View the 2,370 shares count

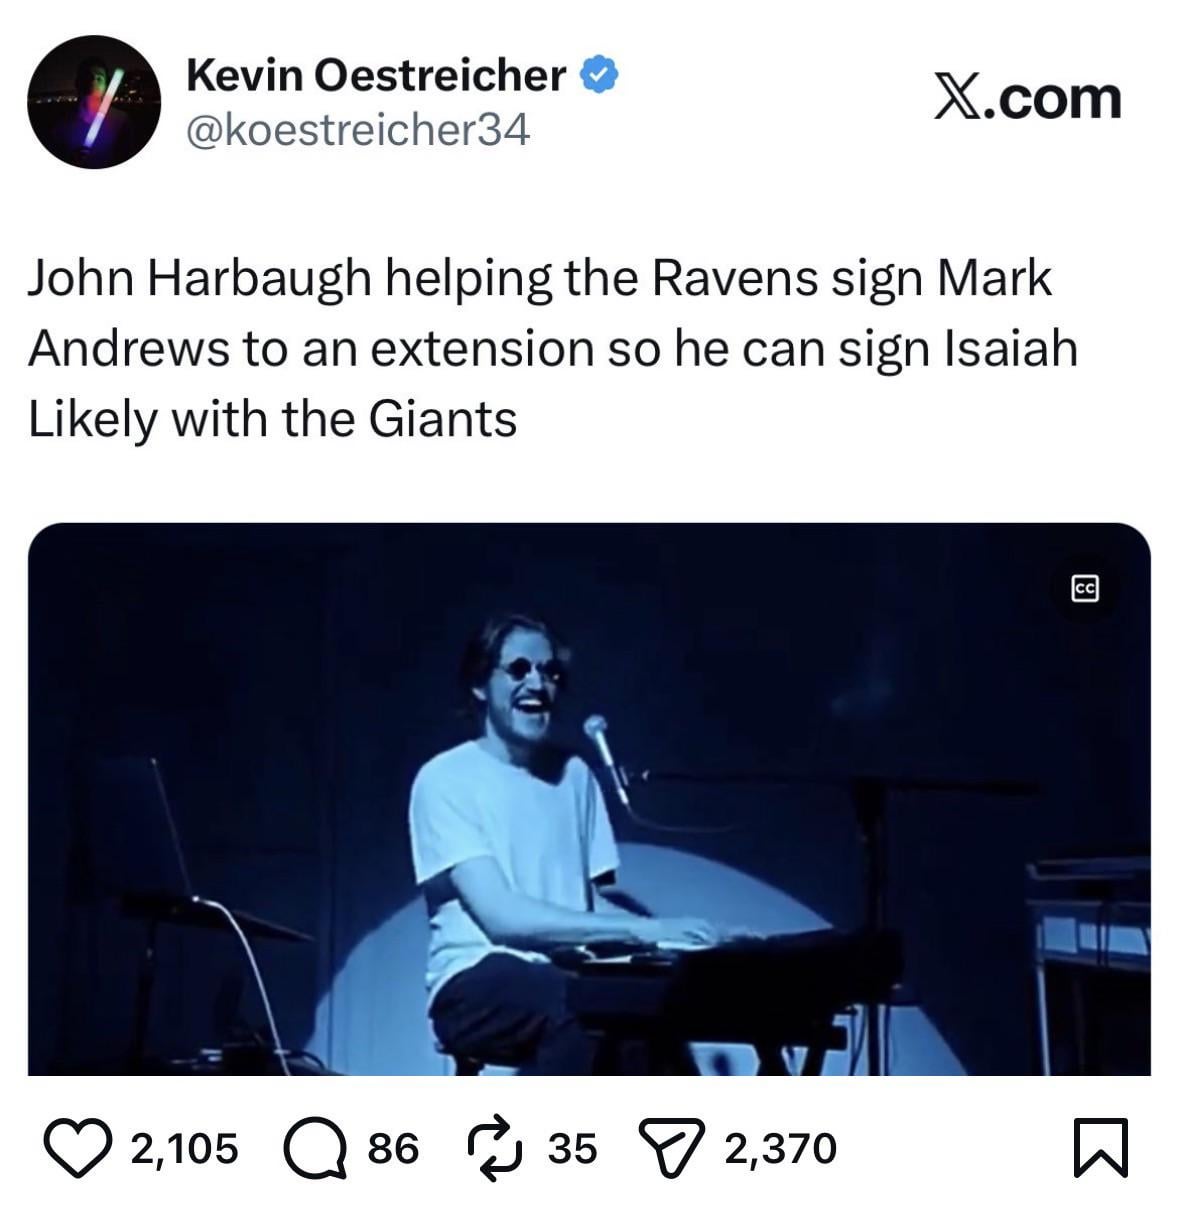tap(780, 1148)
